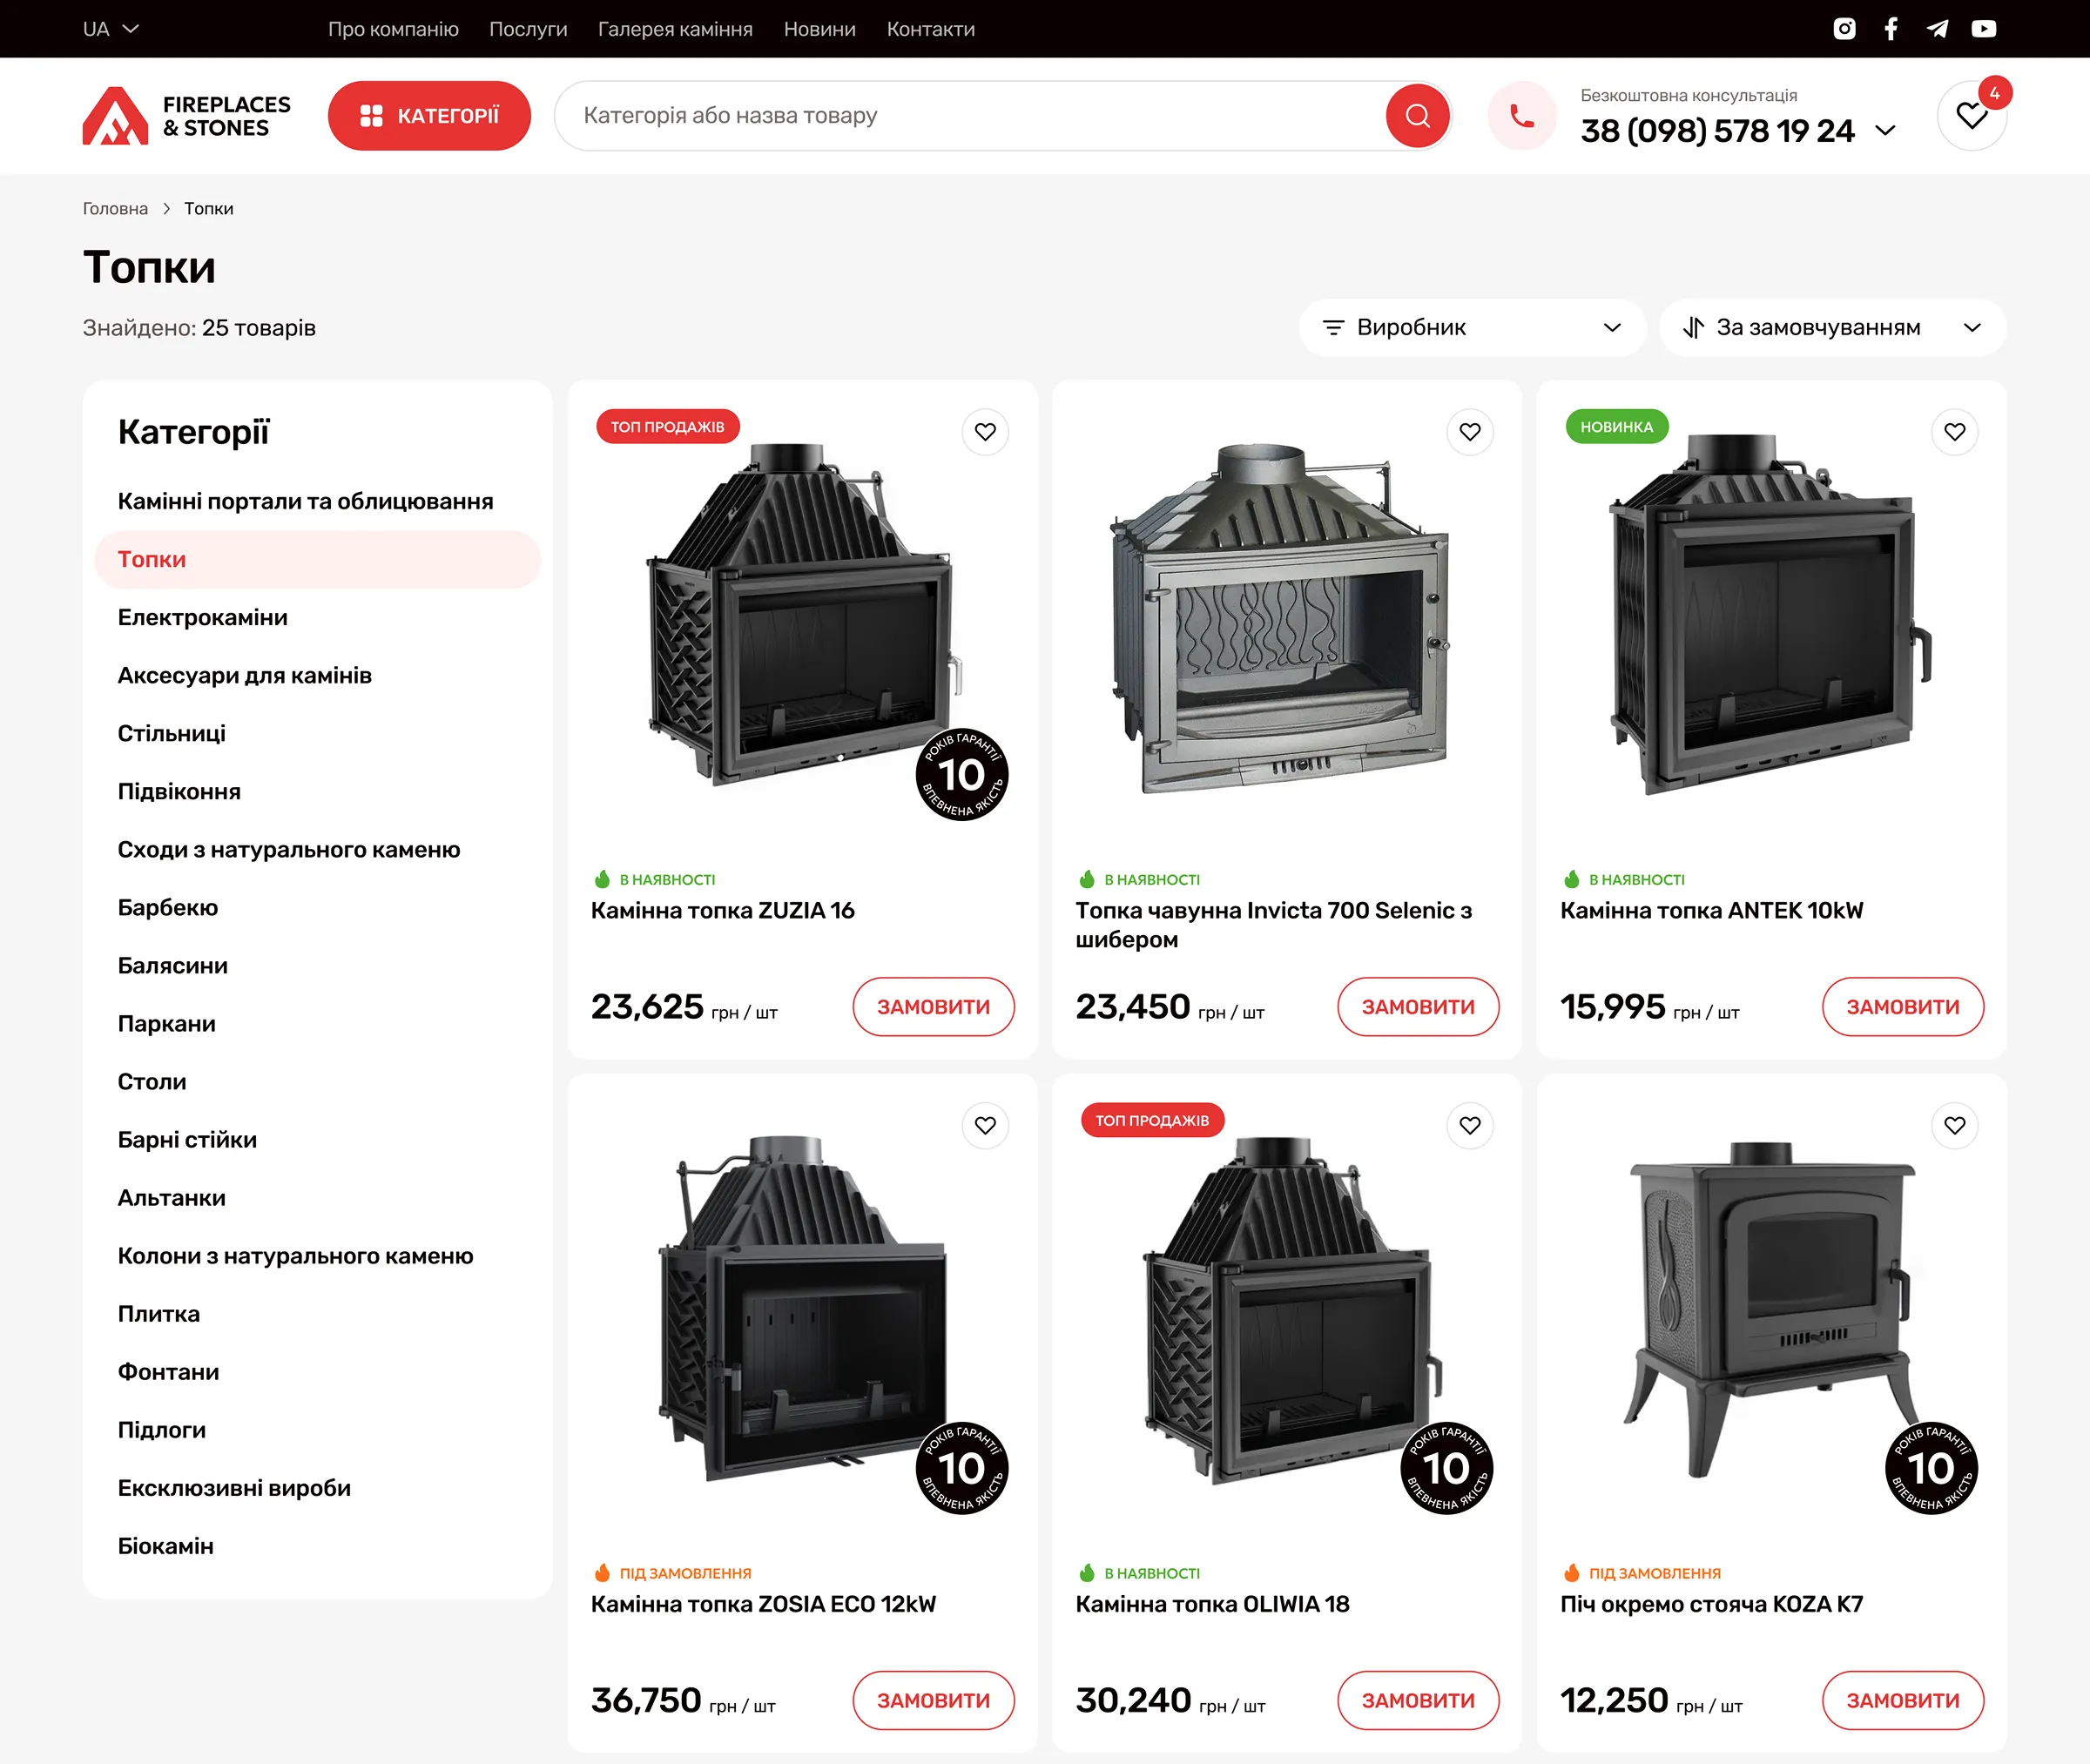
Task: Open the UA language dropdown
Action: 110,29
